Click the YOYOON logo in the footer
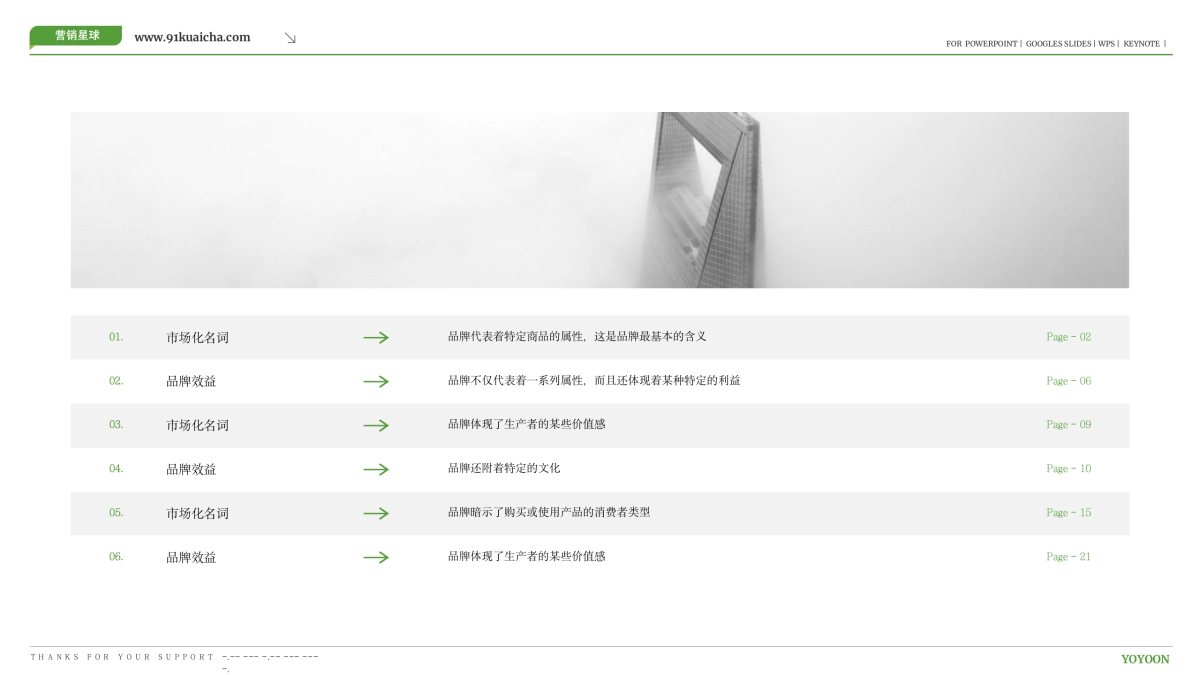The width and height of the screenshot is (1200, 675). [x=1146, y=660]
